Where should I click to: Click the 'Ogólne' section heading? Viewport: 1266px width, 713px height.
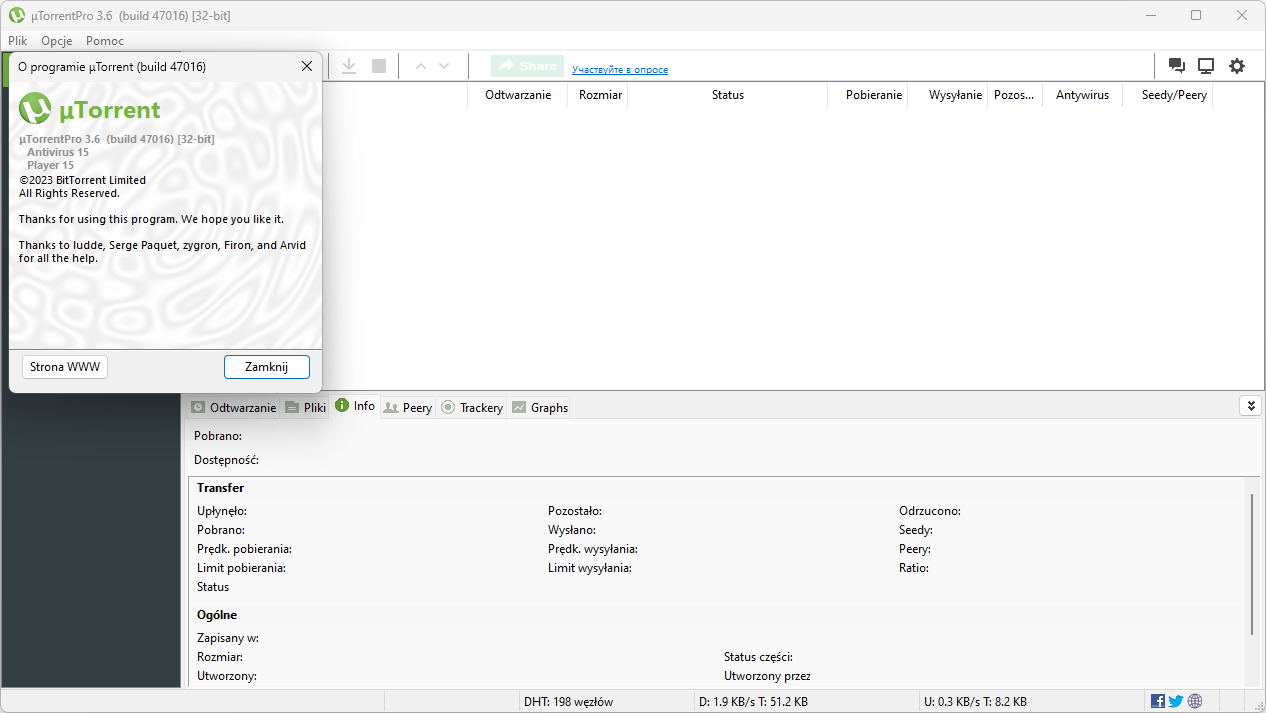coord(217,615)
